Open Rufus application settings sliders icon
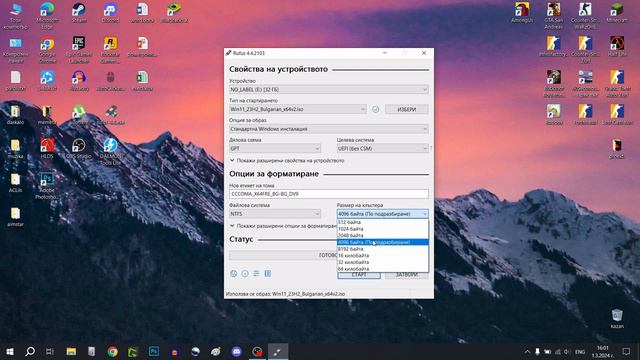 256,273
